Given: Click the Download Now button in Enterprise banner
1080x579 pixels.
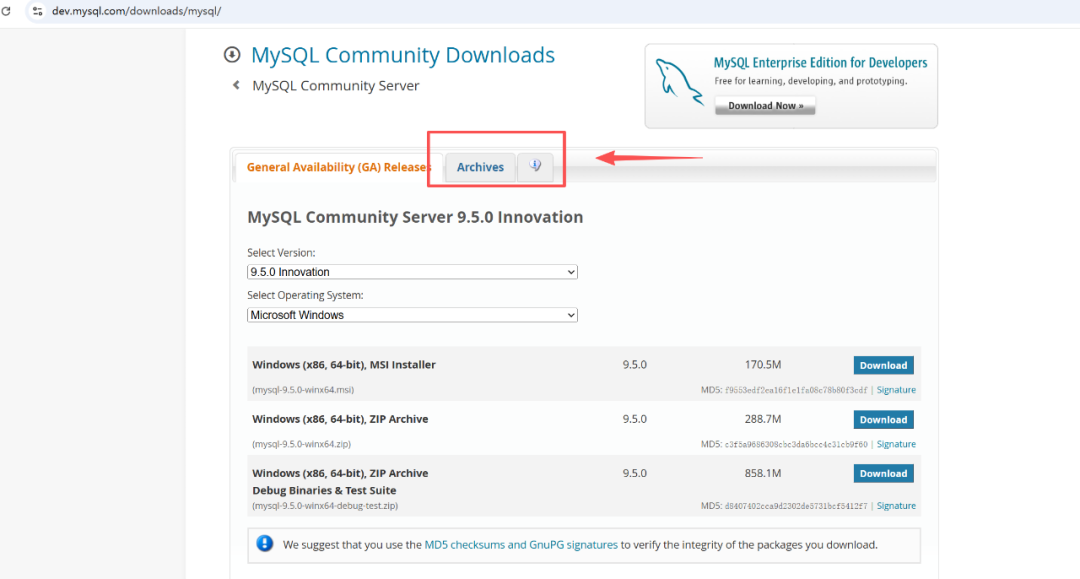Looking at the screenshot, I should pyautogui.click(x=765, y=105).
